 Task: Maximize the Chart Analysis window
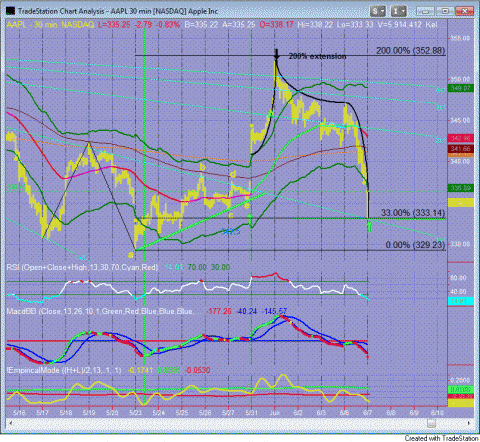(445, 11)
